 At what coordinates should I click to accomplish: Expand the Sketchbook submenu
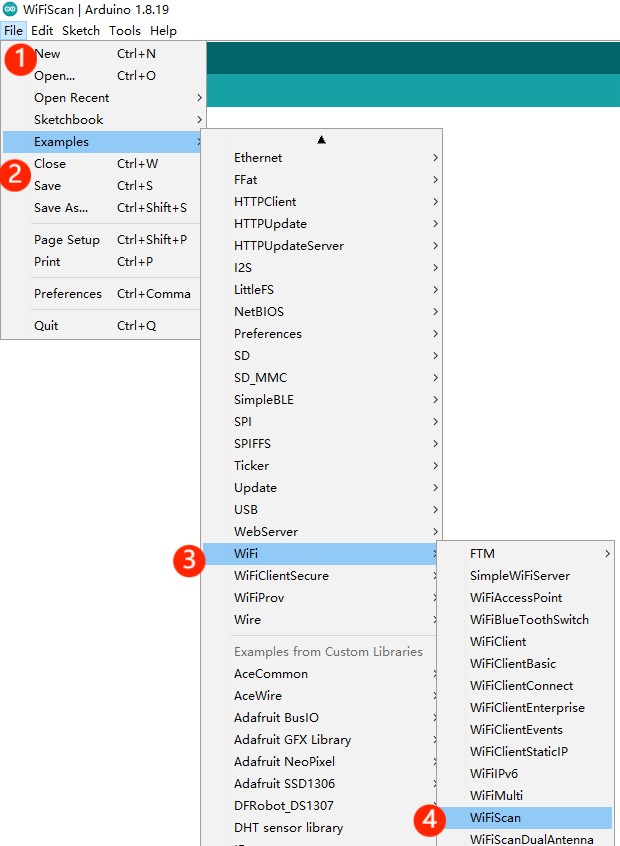pyautogui.click(x=102, y=120)
